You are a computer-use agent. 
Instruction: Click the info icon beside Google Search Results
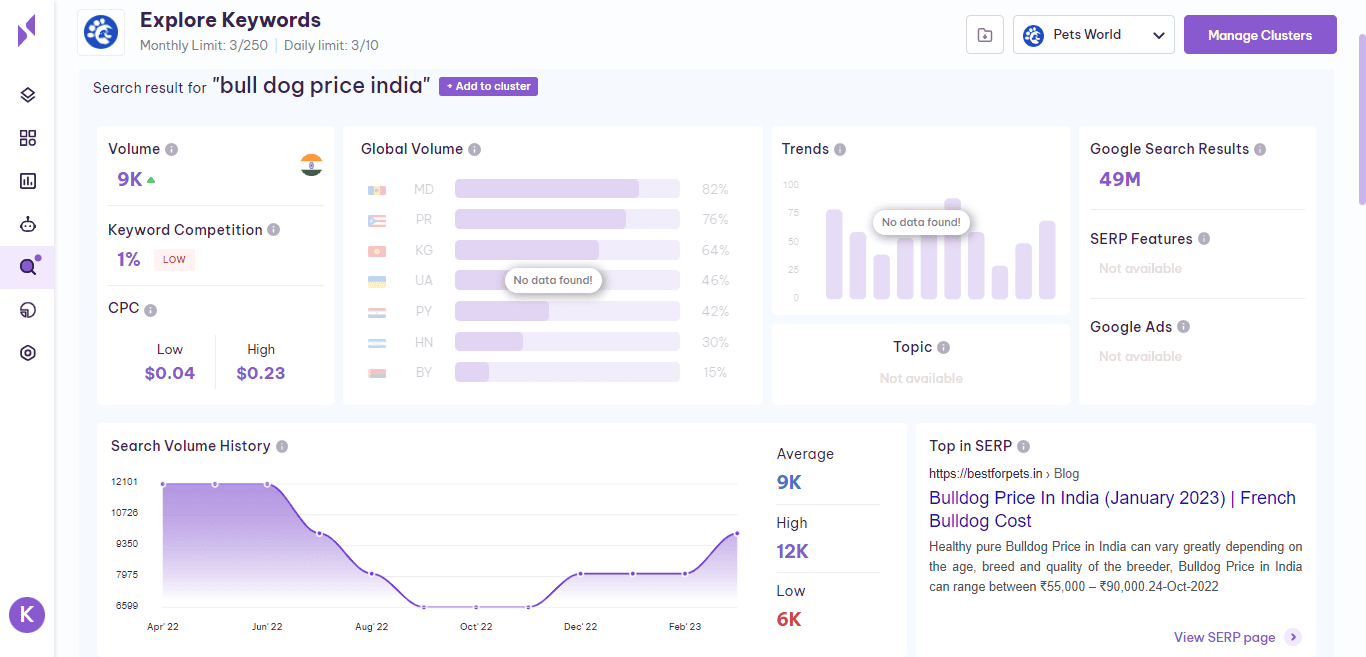click(1260, 149)
